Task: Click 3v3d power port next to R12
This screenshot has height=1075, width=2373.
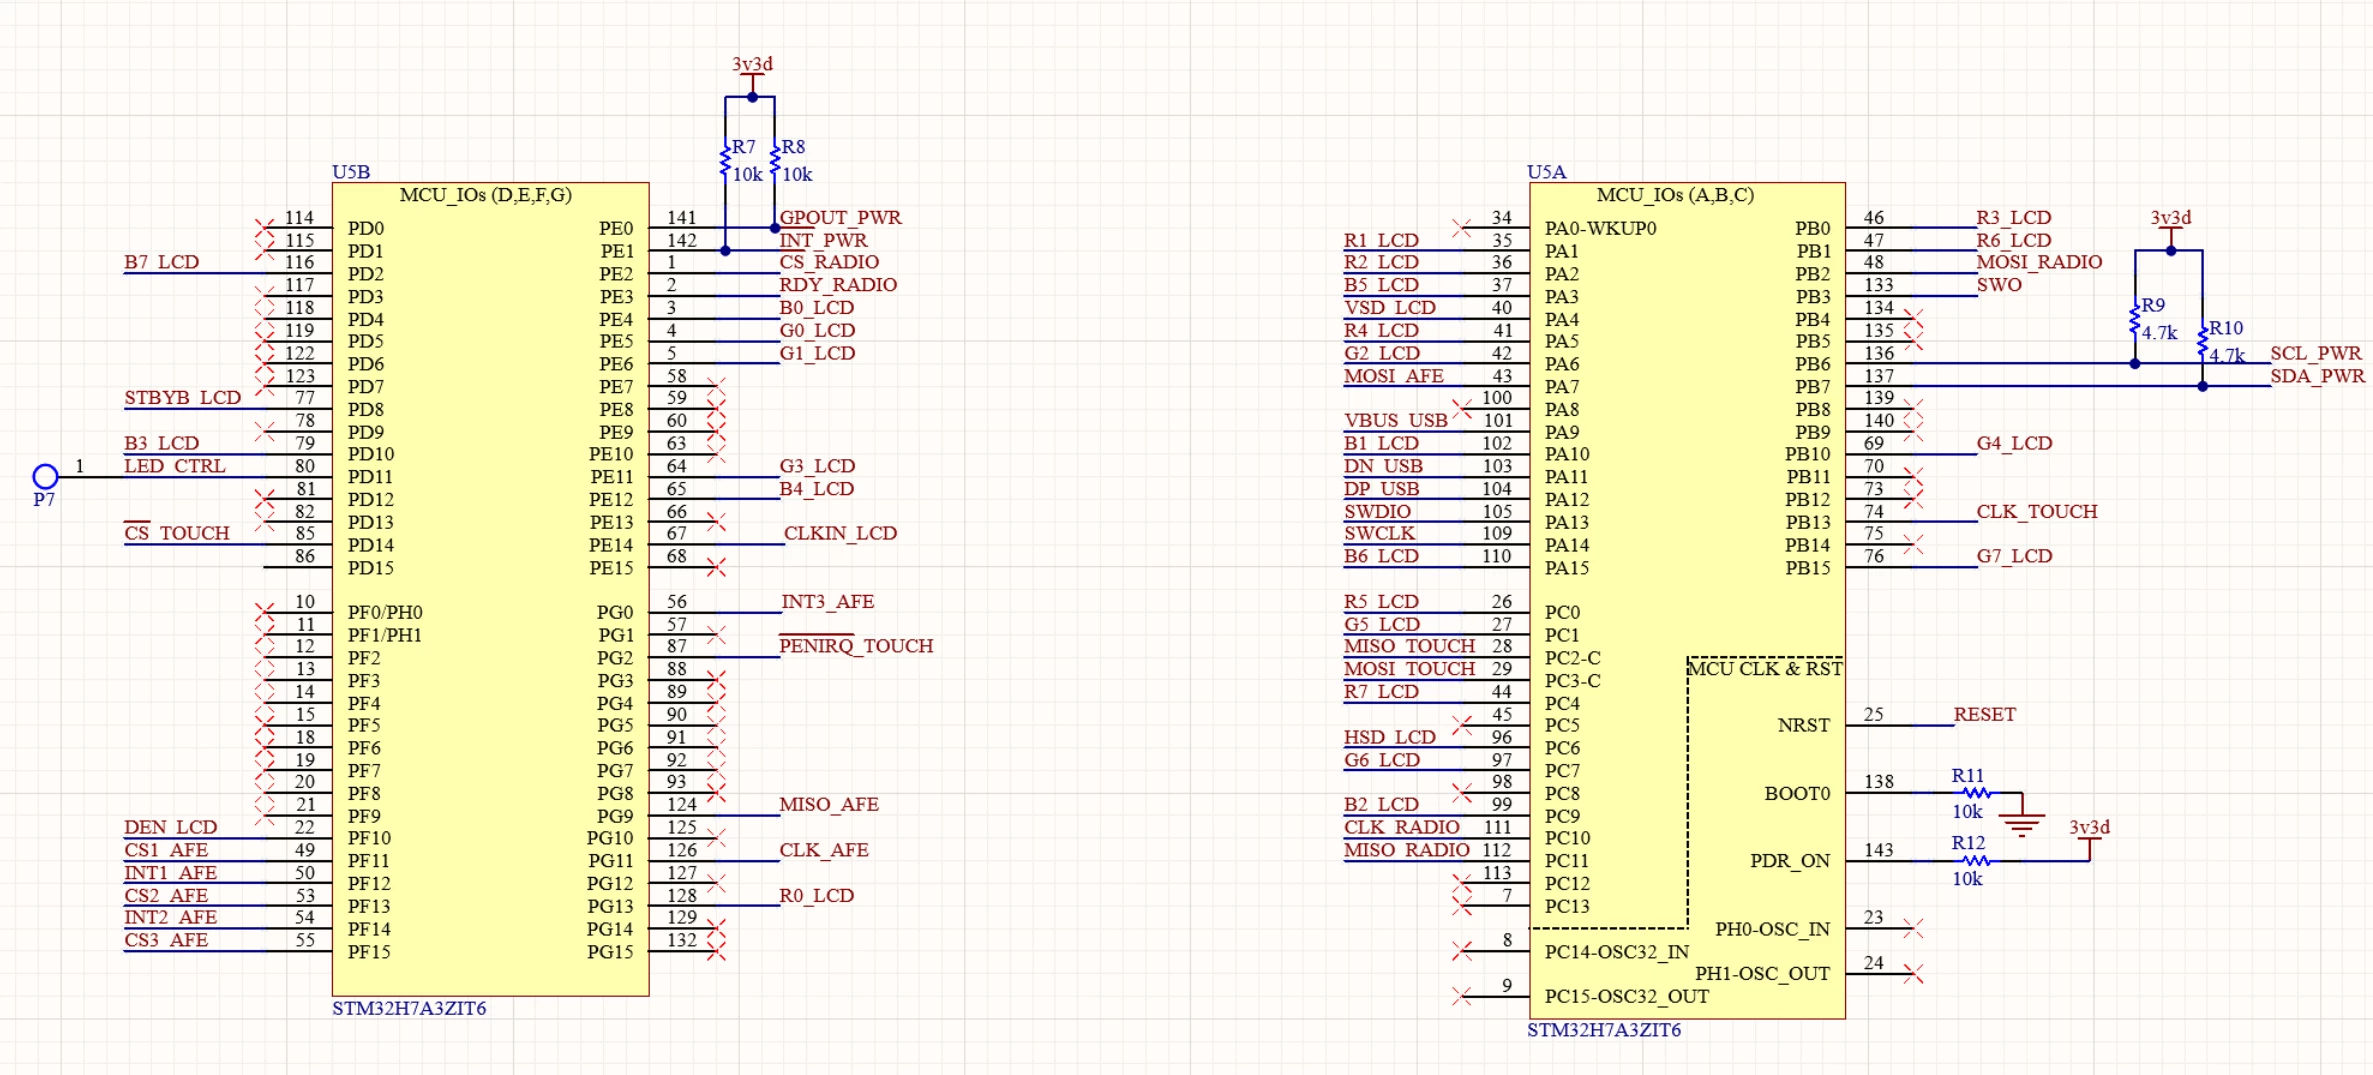Action: [x=2089, y=835]
